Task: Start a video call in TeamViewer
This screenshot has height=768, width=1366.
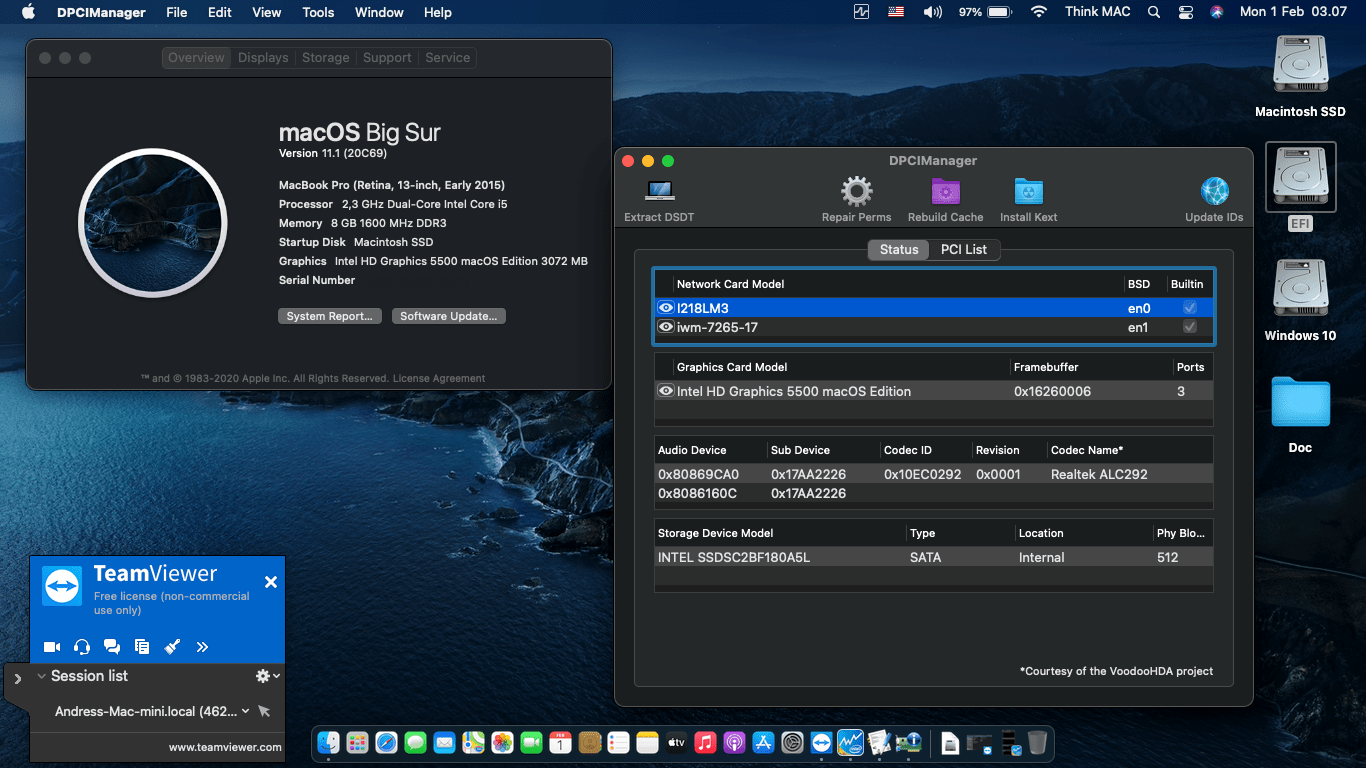Action: pos(51,647)
